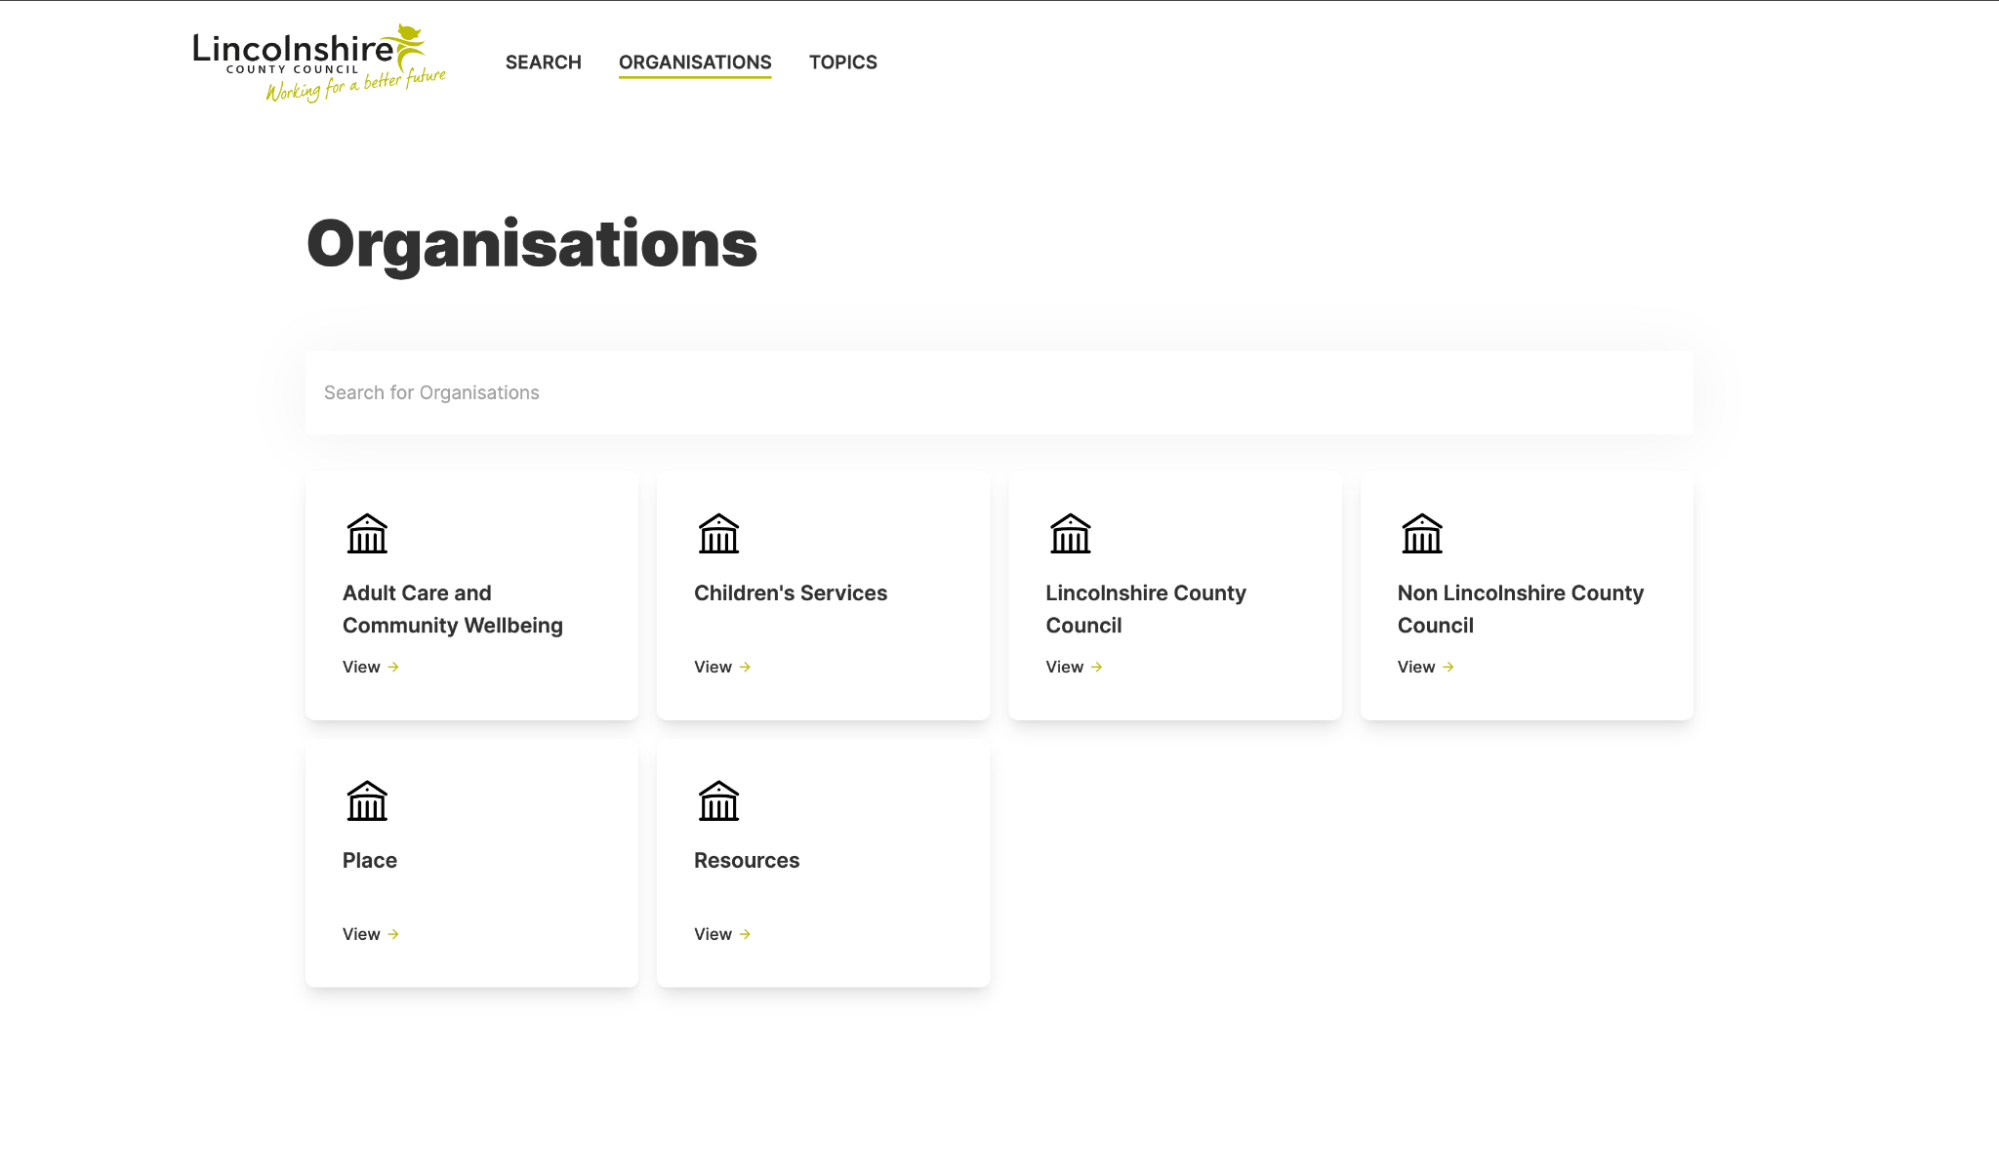Click building icon on Resources card
The width and height of the screenshot is (1999, 1149).
[x=718, y=801]
